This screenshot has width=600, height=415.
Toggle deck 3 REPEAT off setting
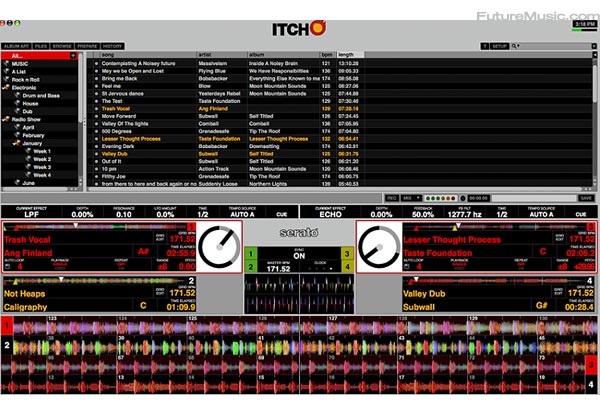click(520, 264)
